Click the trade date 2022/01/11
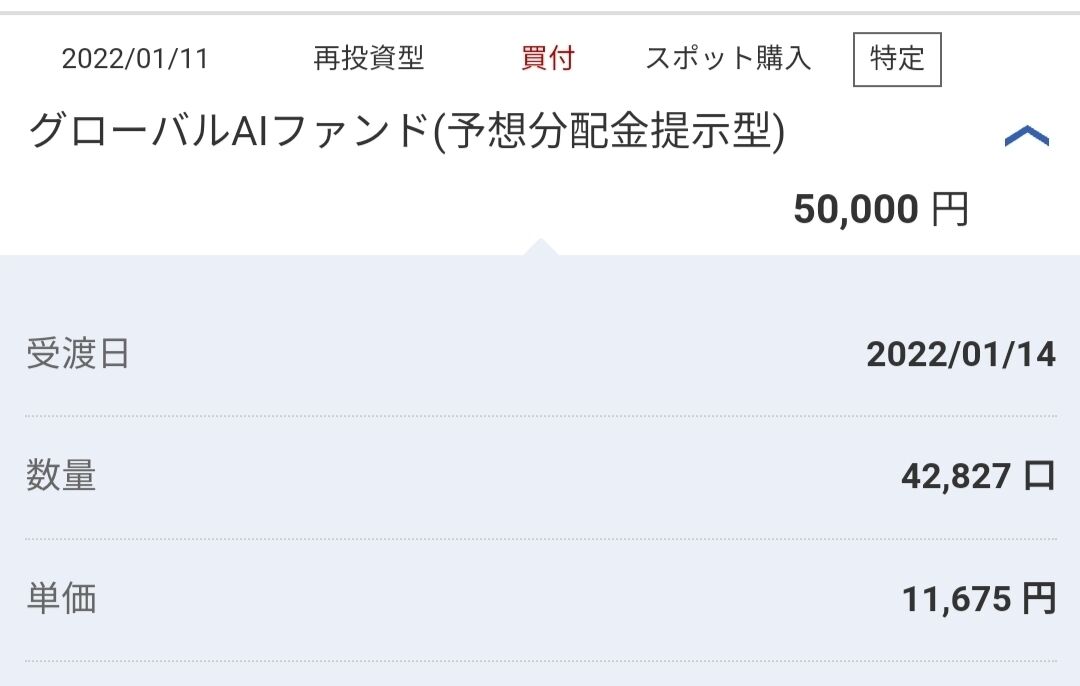This screenshot has width=1080, height=686. click(135, 59)
